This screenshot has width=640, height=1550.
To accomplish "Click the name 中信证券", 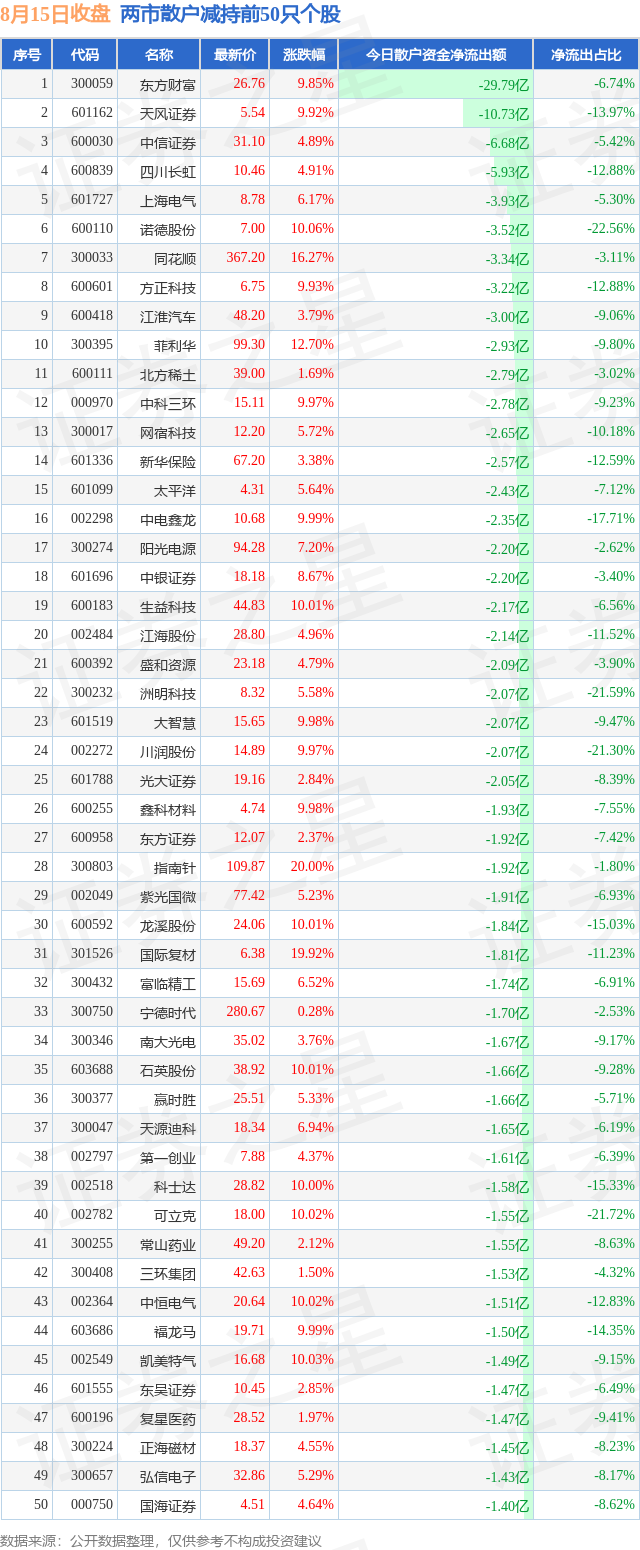I will (168, 142).
